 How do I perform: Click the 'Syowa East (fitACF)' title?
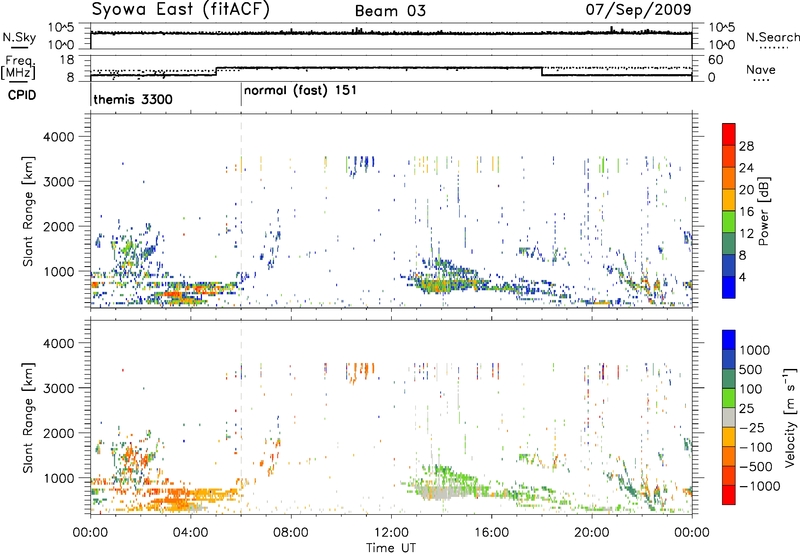180,9
